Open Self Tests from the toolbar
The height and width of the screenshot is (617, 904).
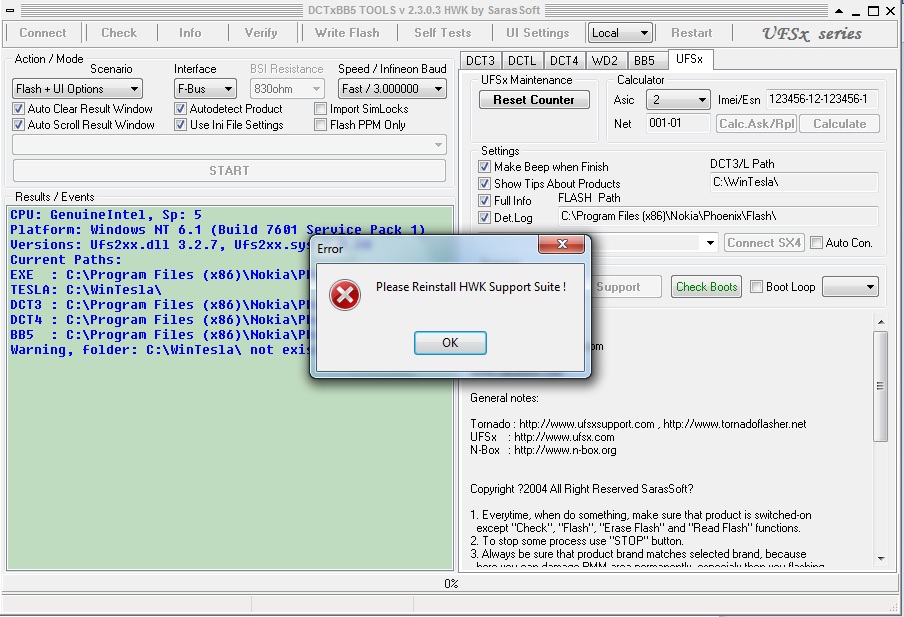[443, 33]
